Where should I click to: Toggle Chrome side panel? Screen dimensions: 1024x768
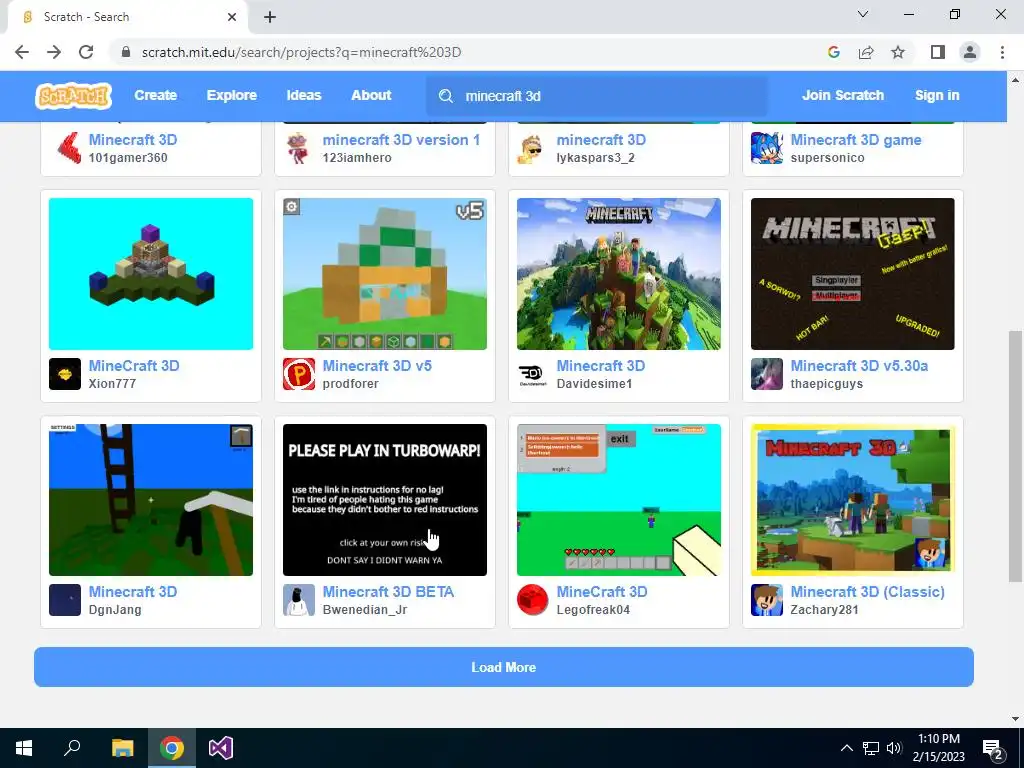(x=938, y=52)
